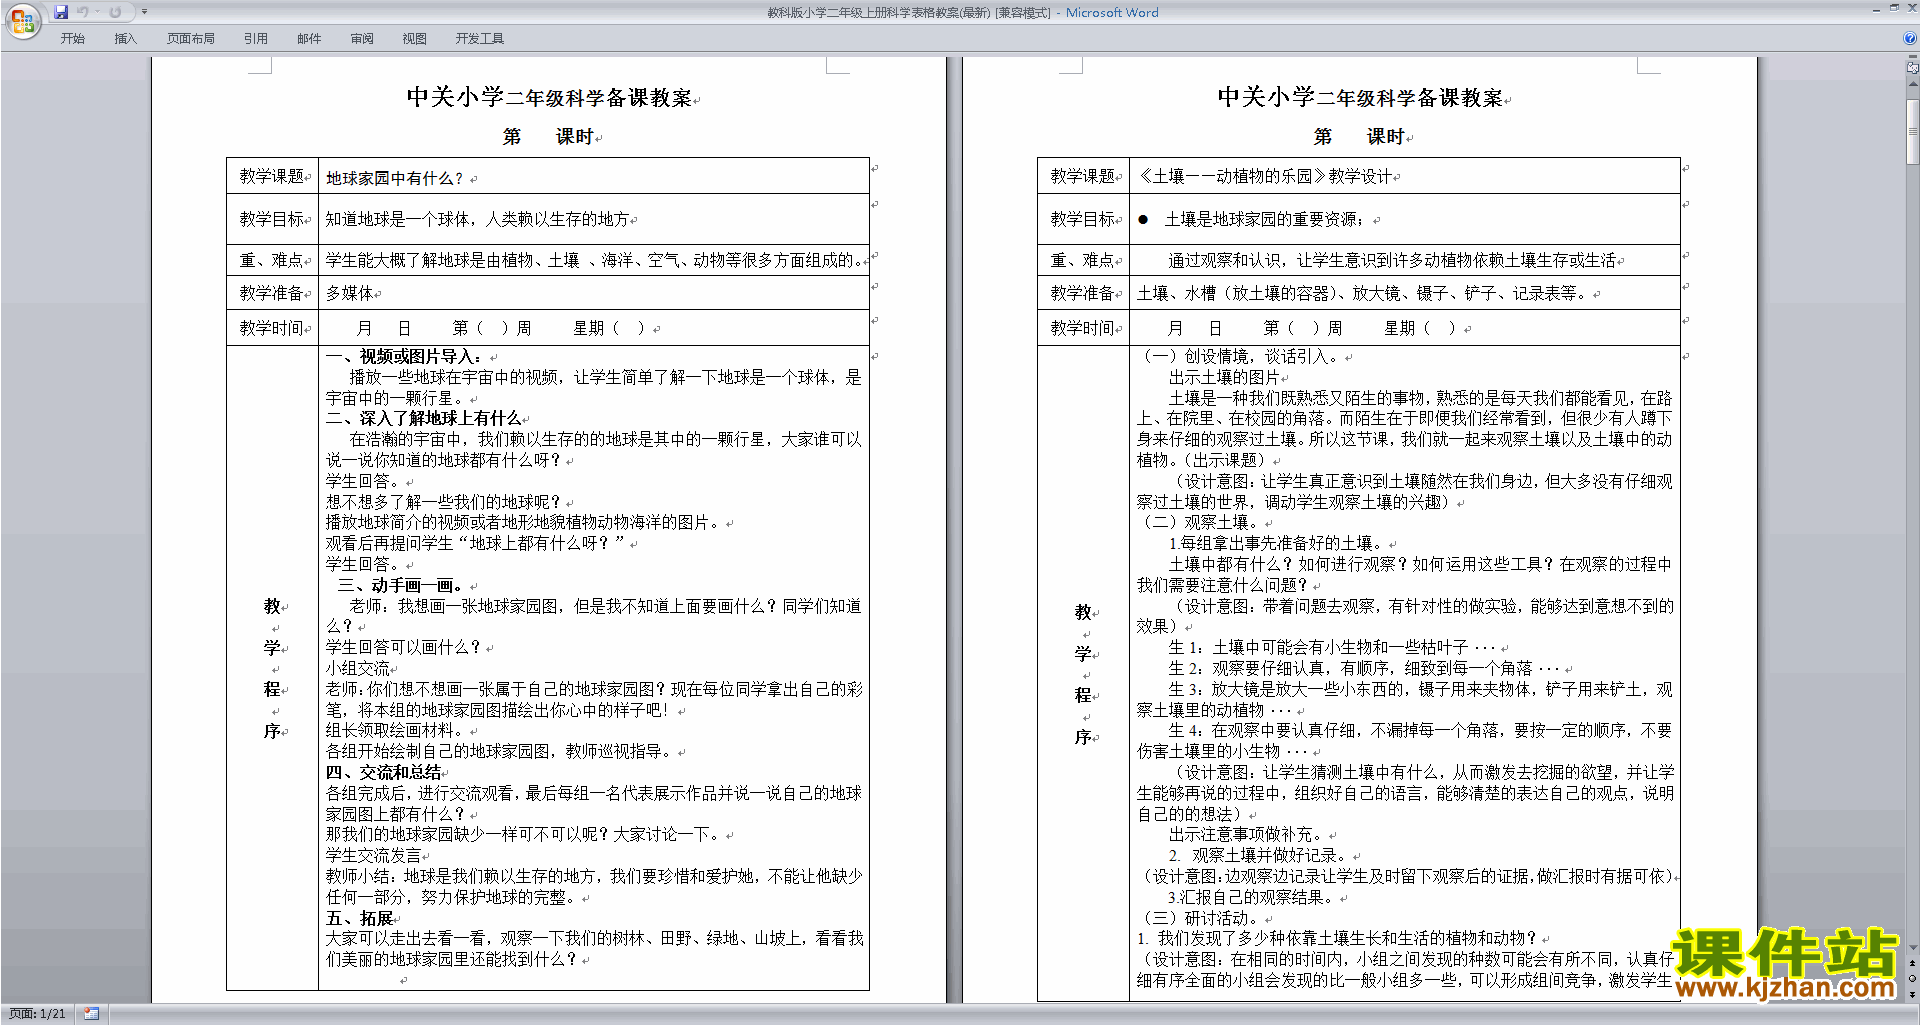Click the left page 教学目标 label cell
Viewport: 1920px width, 1025px height.
[271, 219]
